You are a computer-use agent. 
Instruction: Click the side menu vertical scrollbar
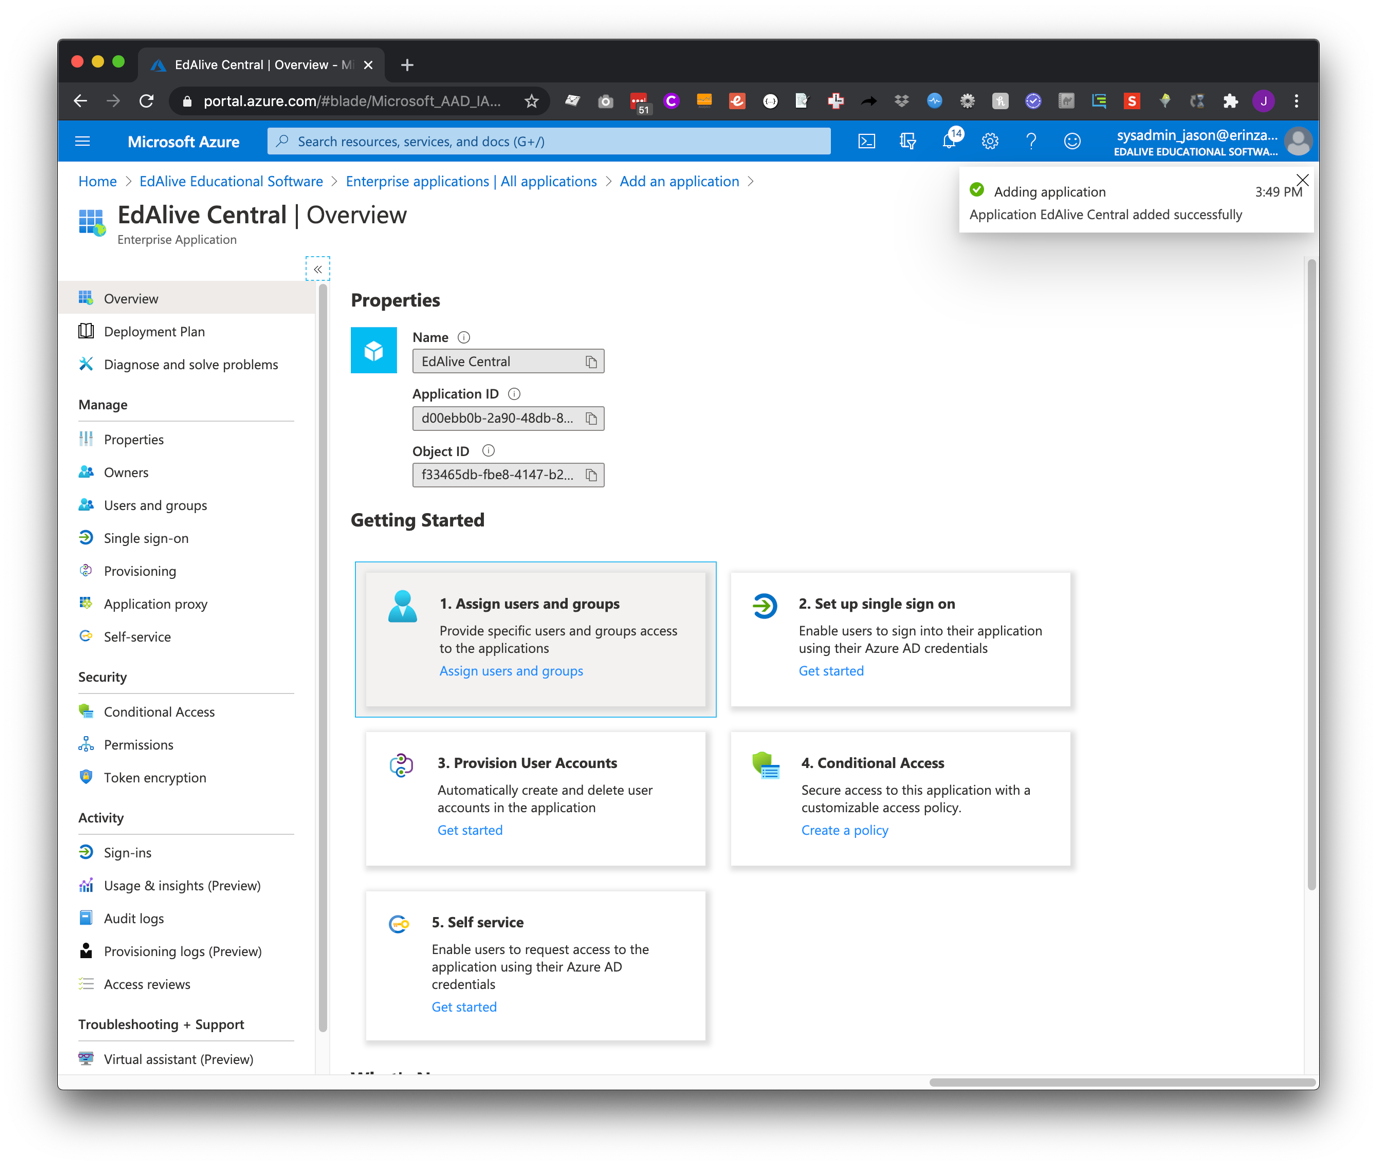[x=322, y=657]
